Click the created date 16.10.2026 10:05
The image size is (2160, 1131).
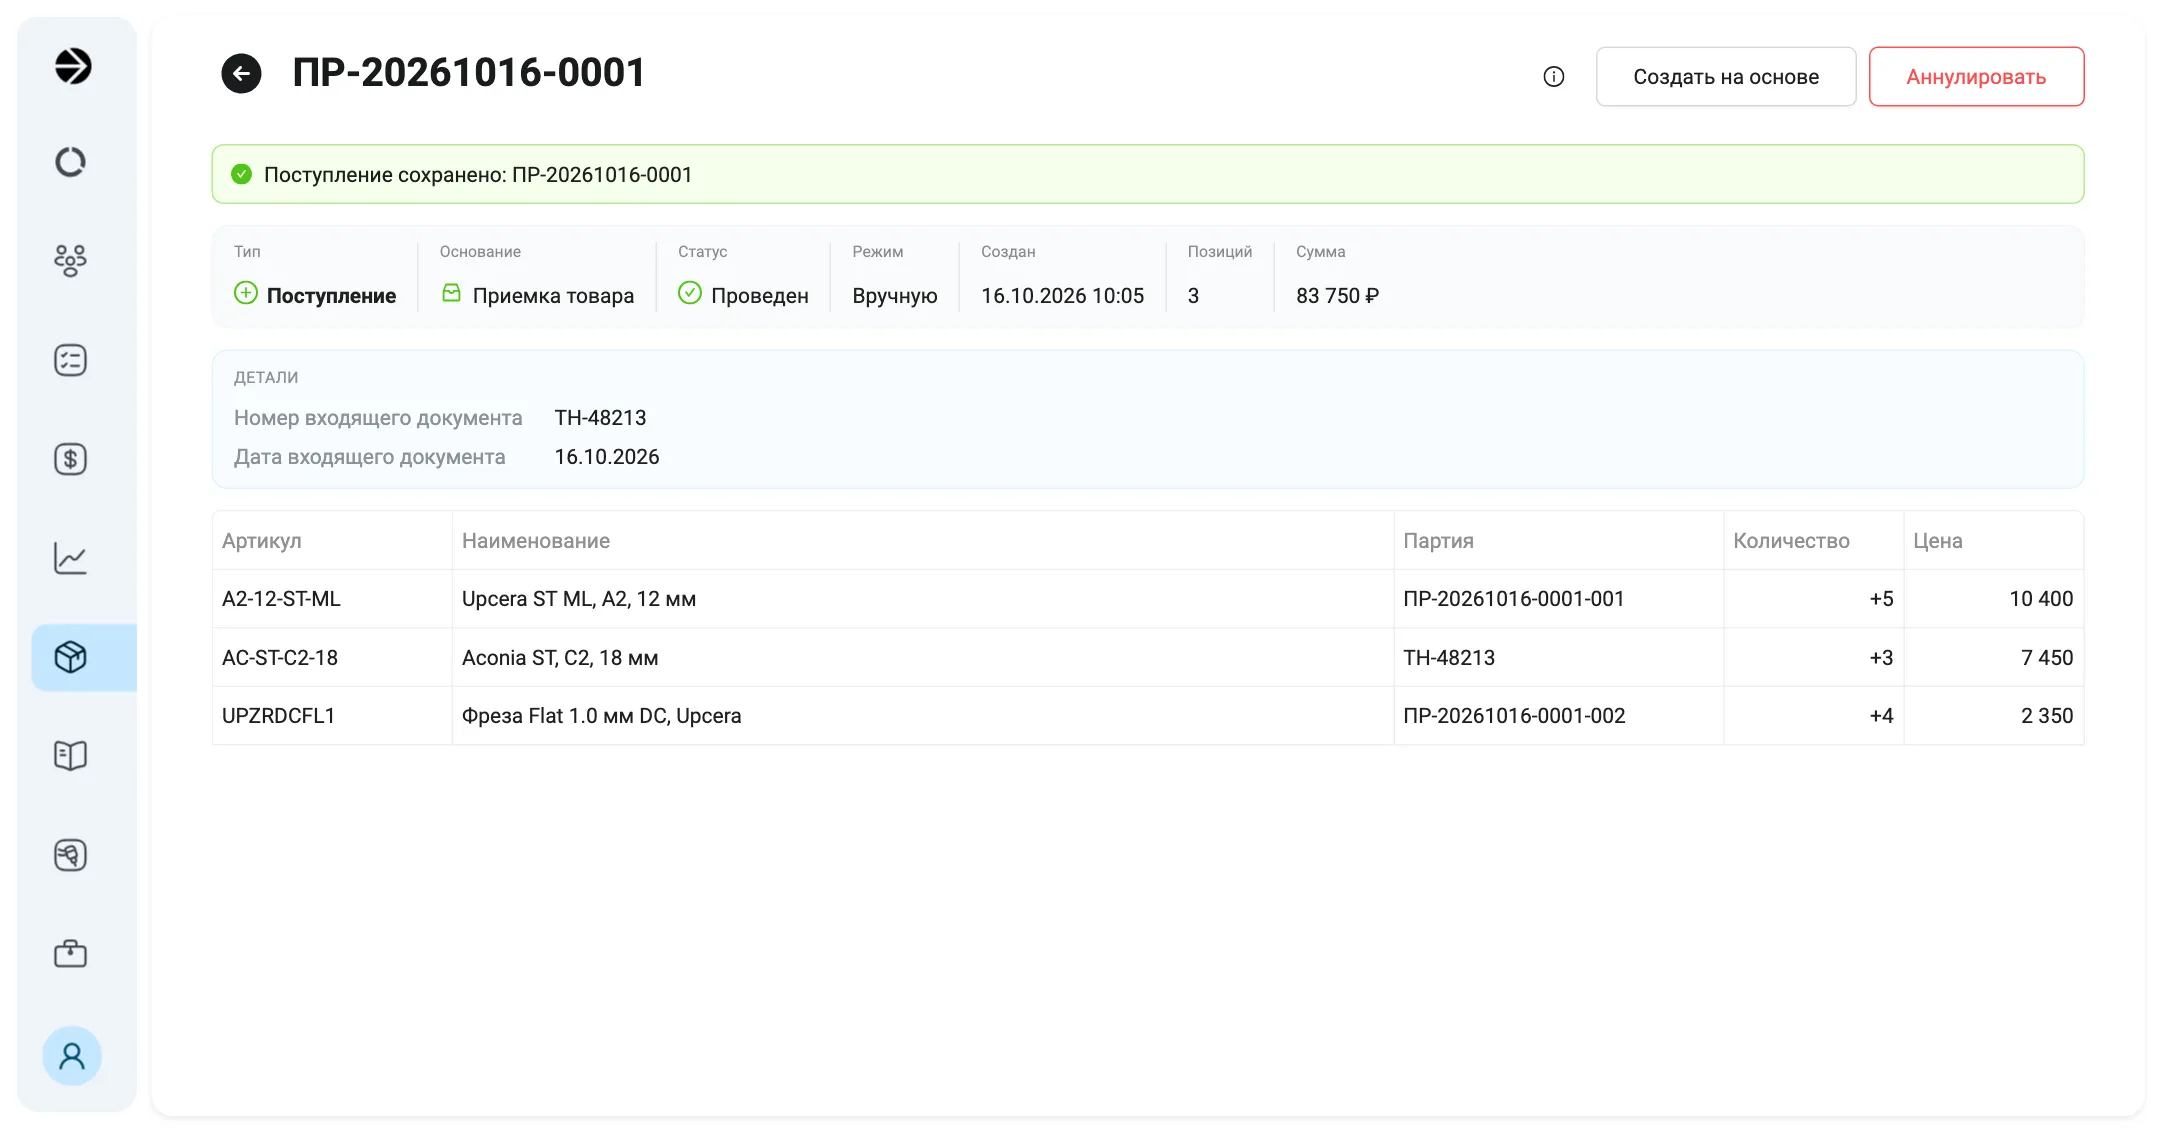1062,296
